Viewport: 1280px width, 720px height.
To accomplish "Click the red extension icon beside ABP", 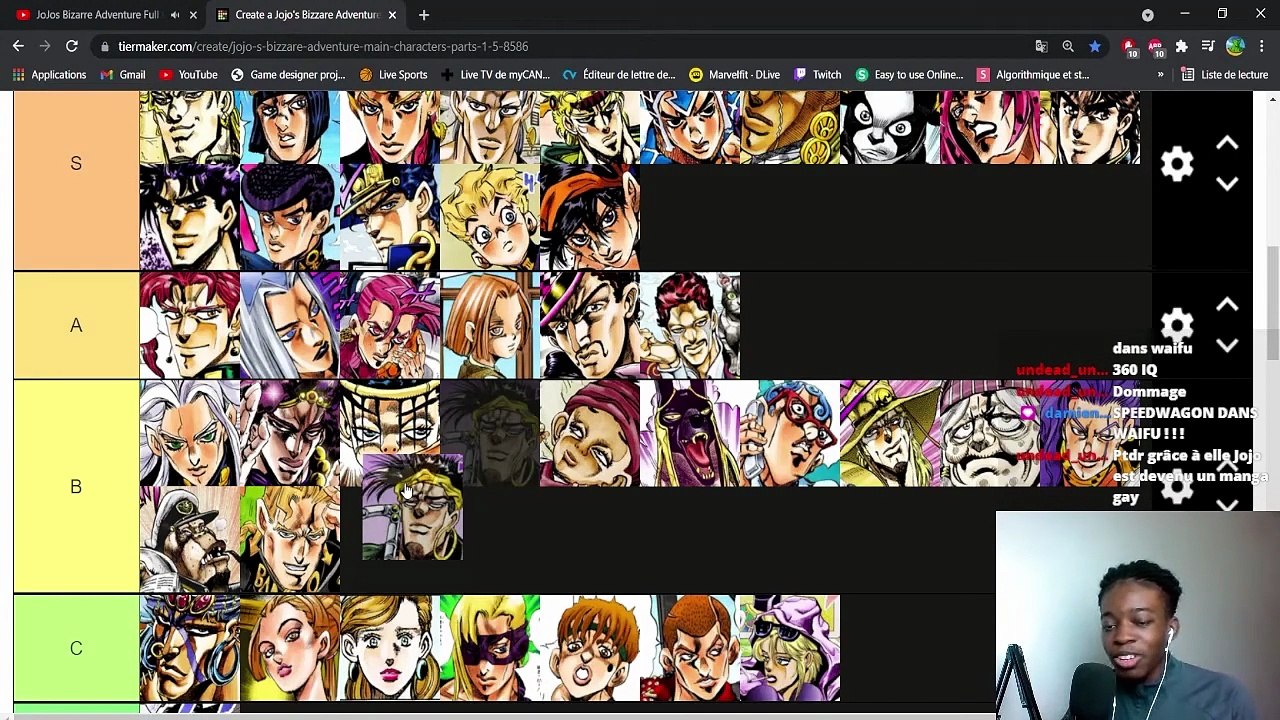I will click(1128, 46).
